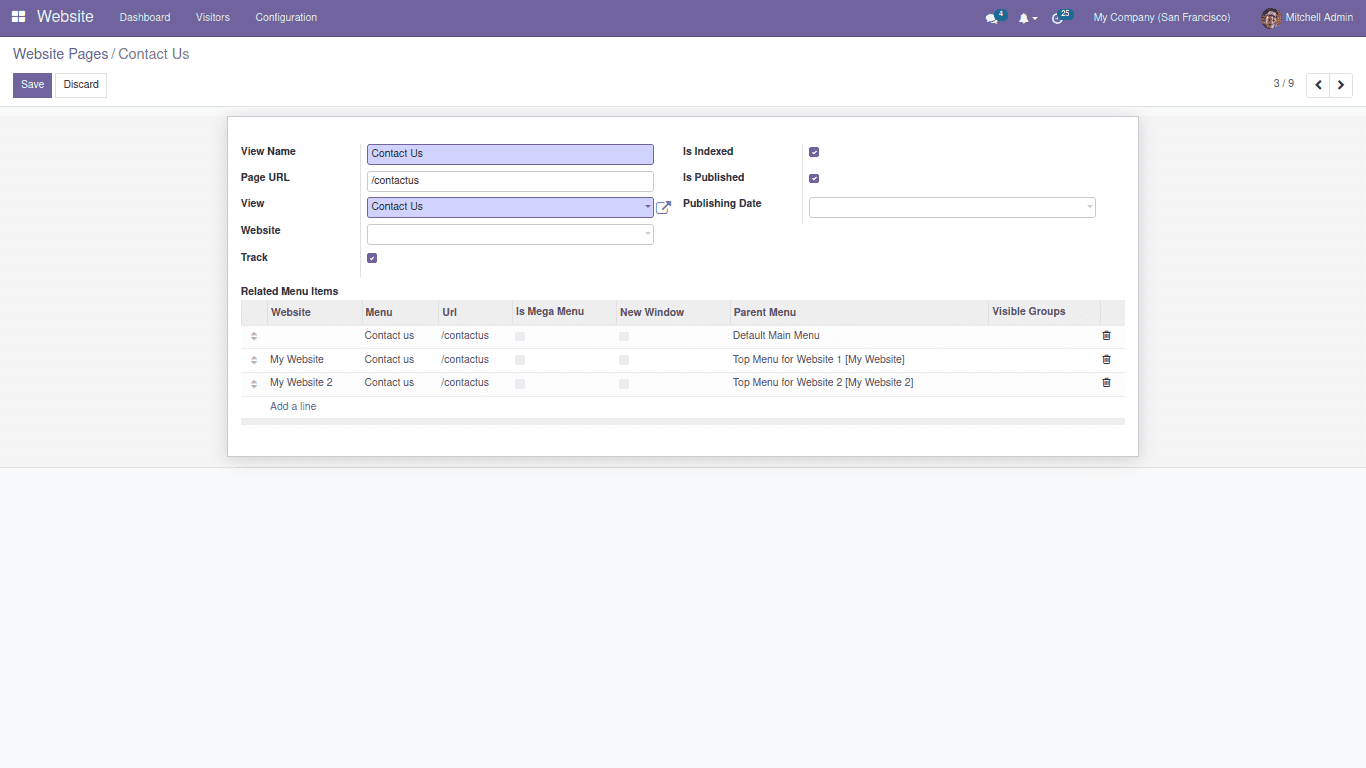Expand the Website dropdown field

pos(510,234)
